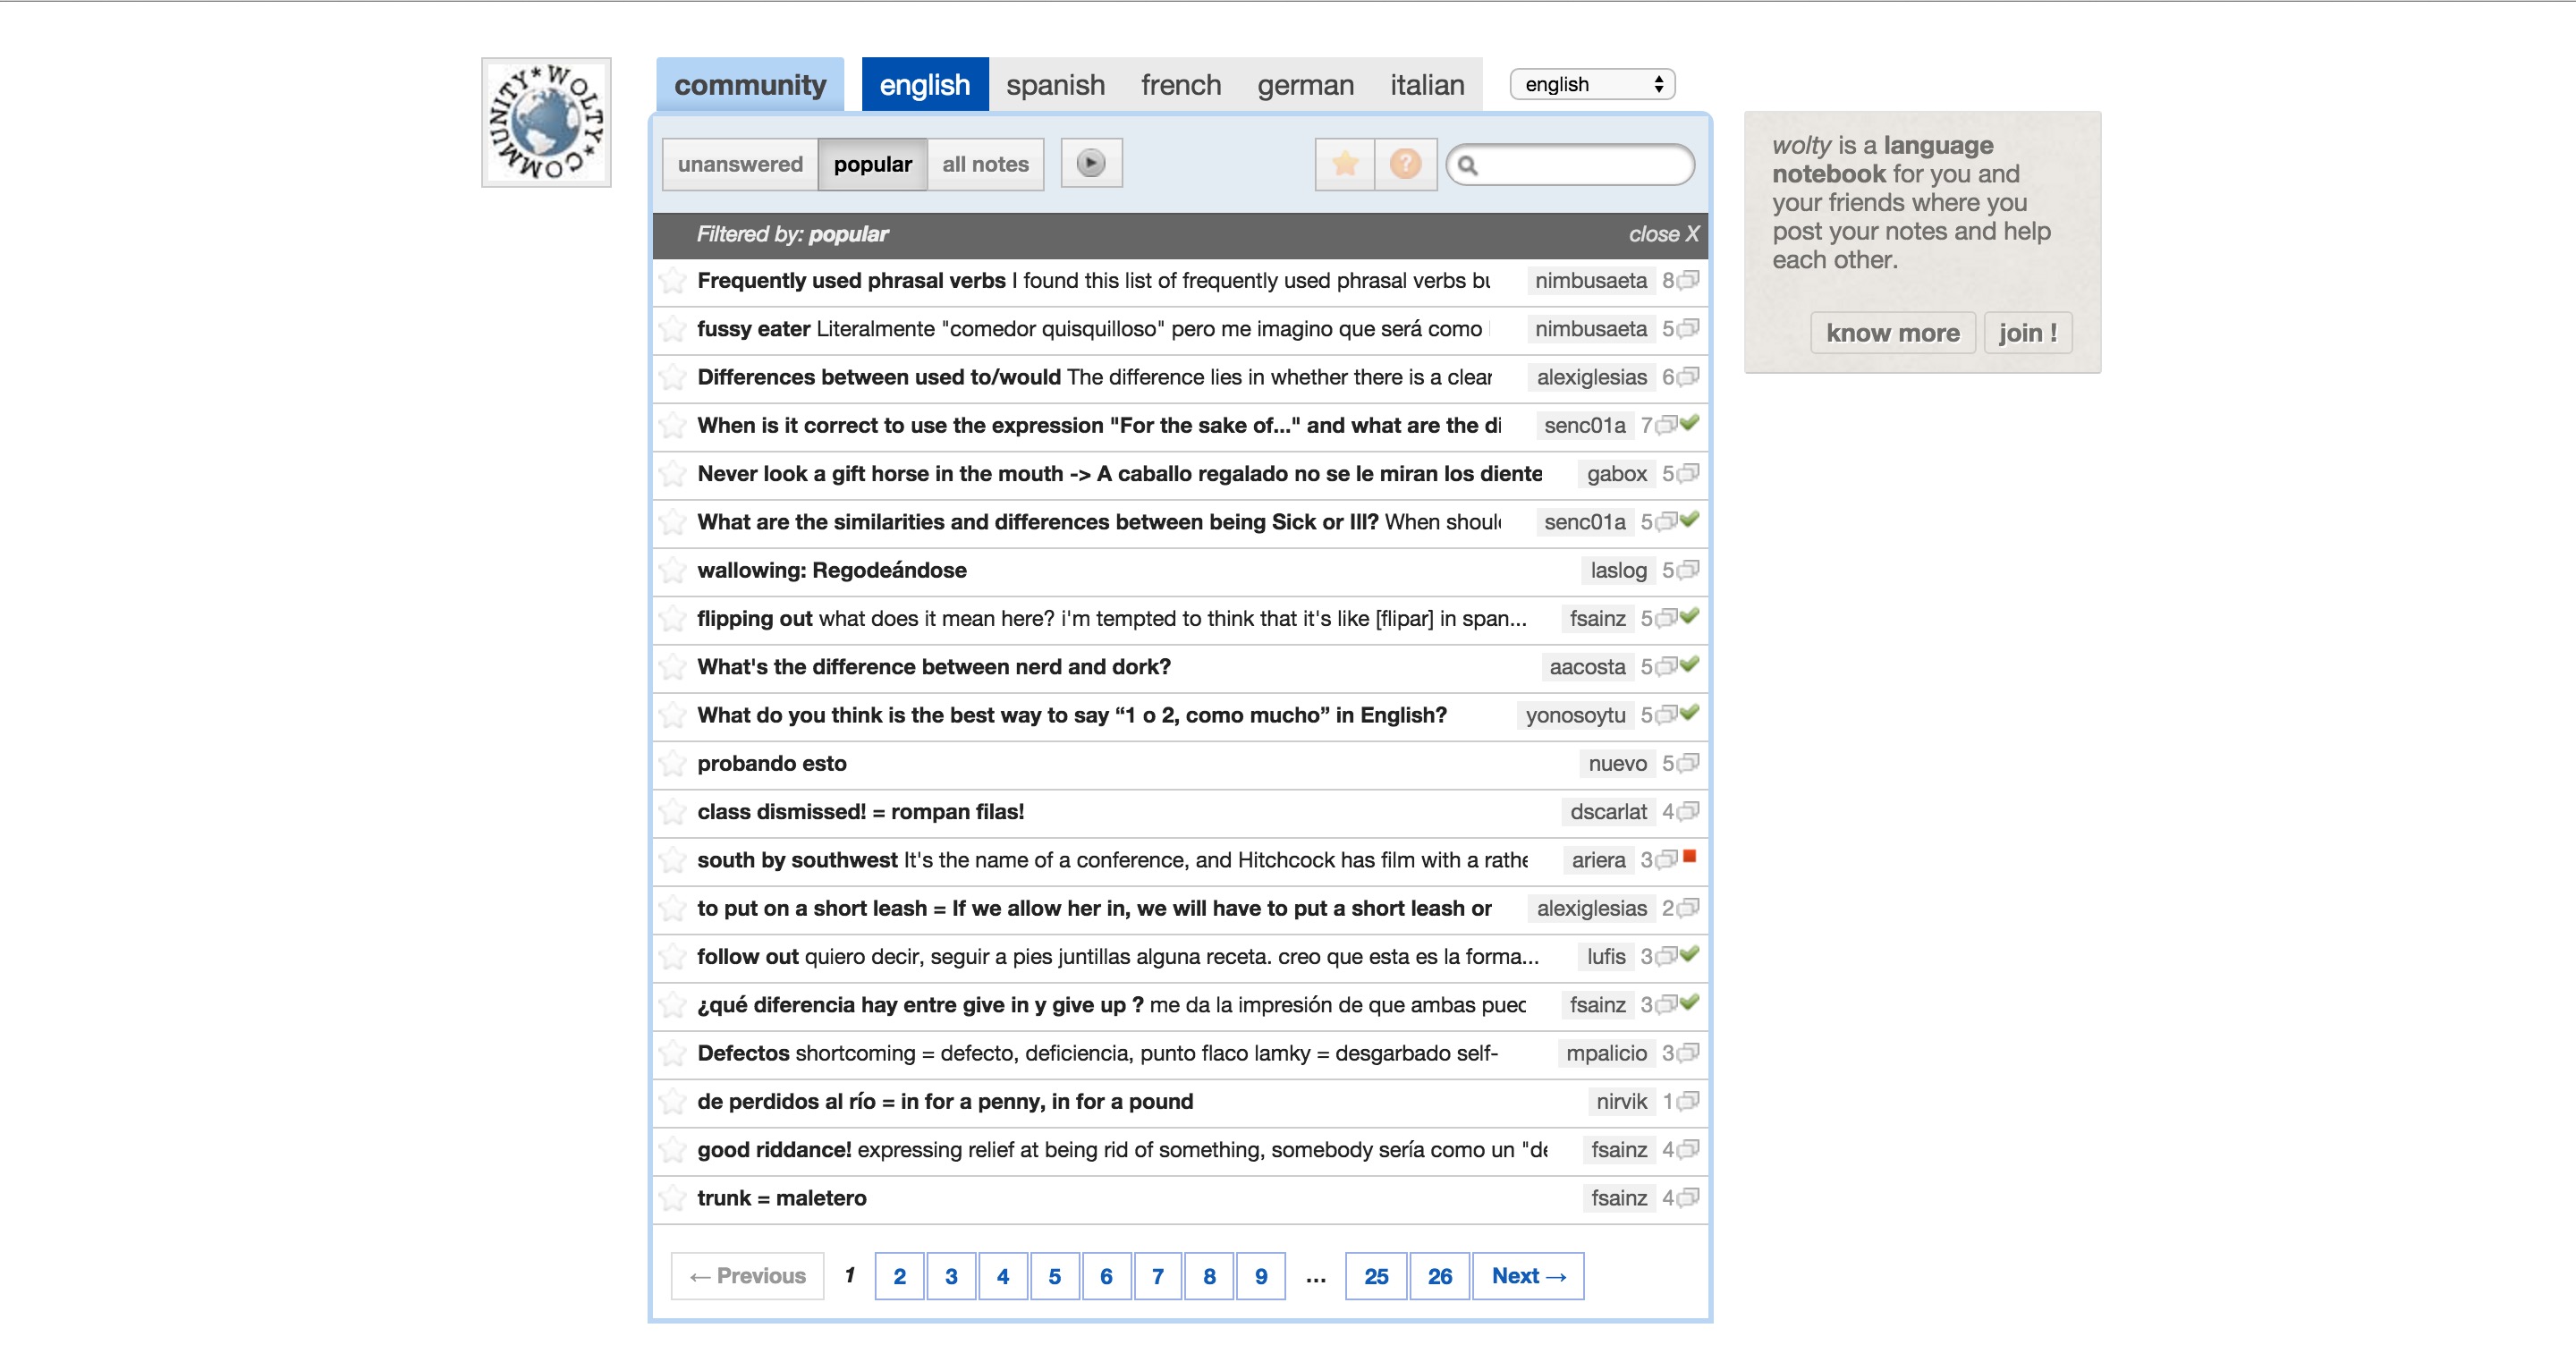
Task: Open user gabox's profile tag
Action: (1616, 473)
